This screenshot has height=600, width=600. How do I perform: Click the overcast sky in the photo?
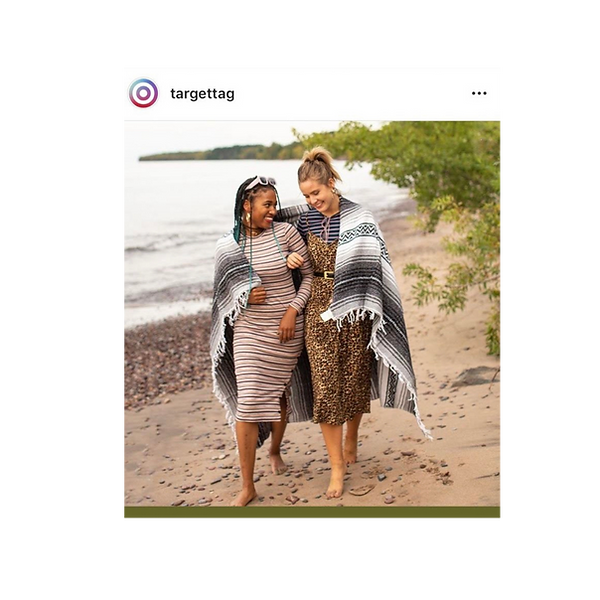[x=214, y=134]
